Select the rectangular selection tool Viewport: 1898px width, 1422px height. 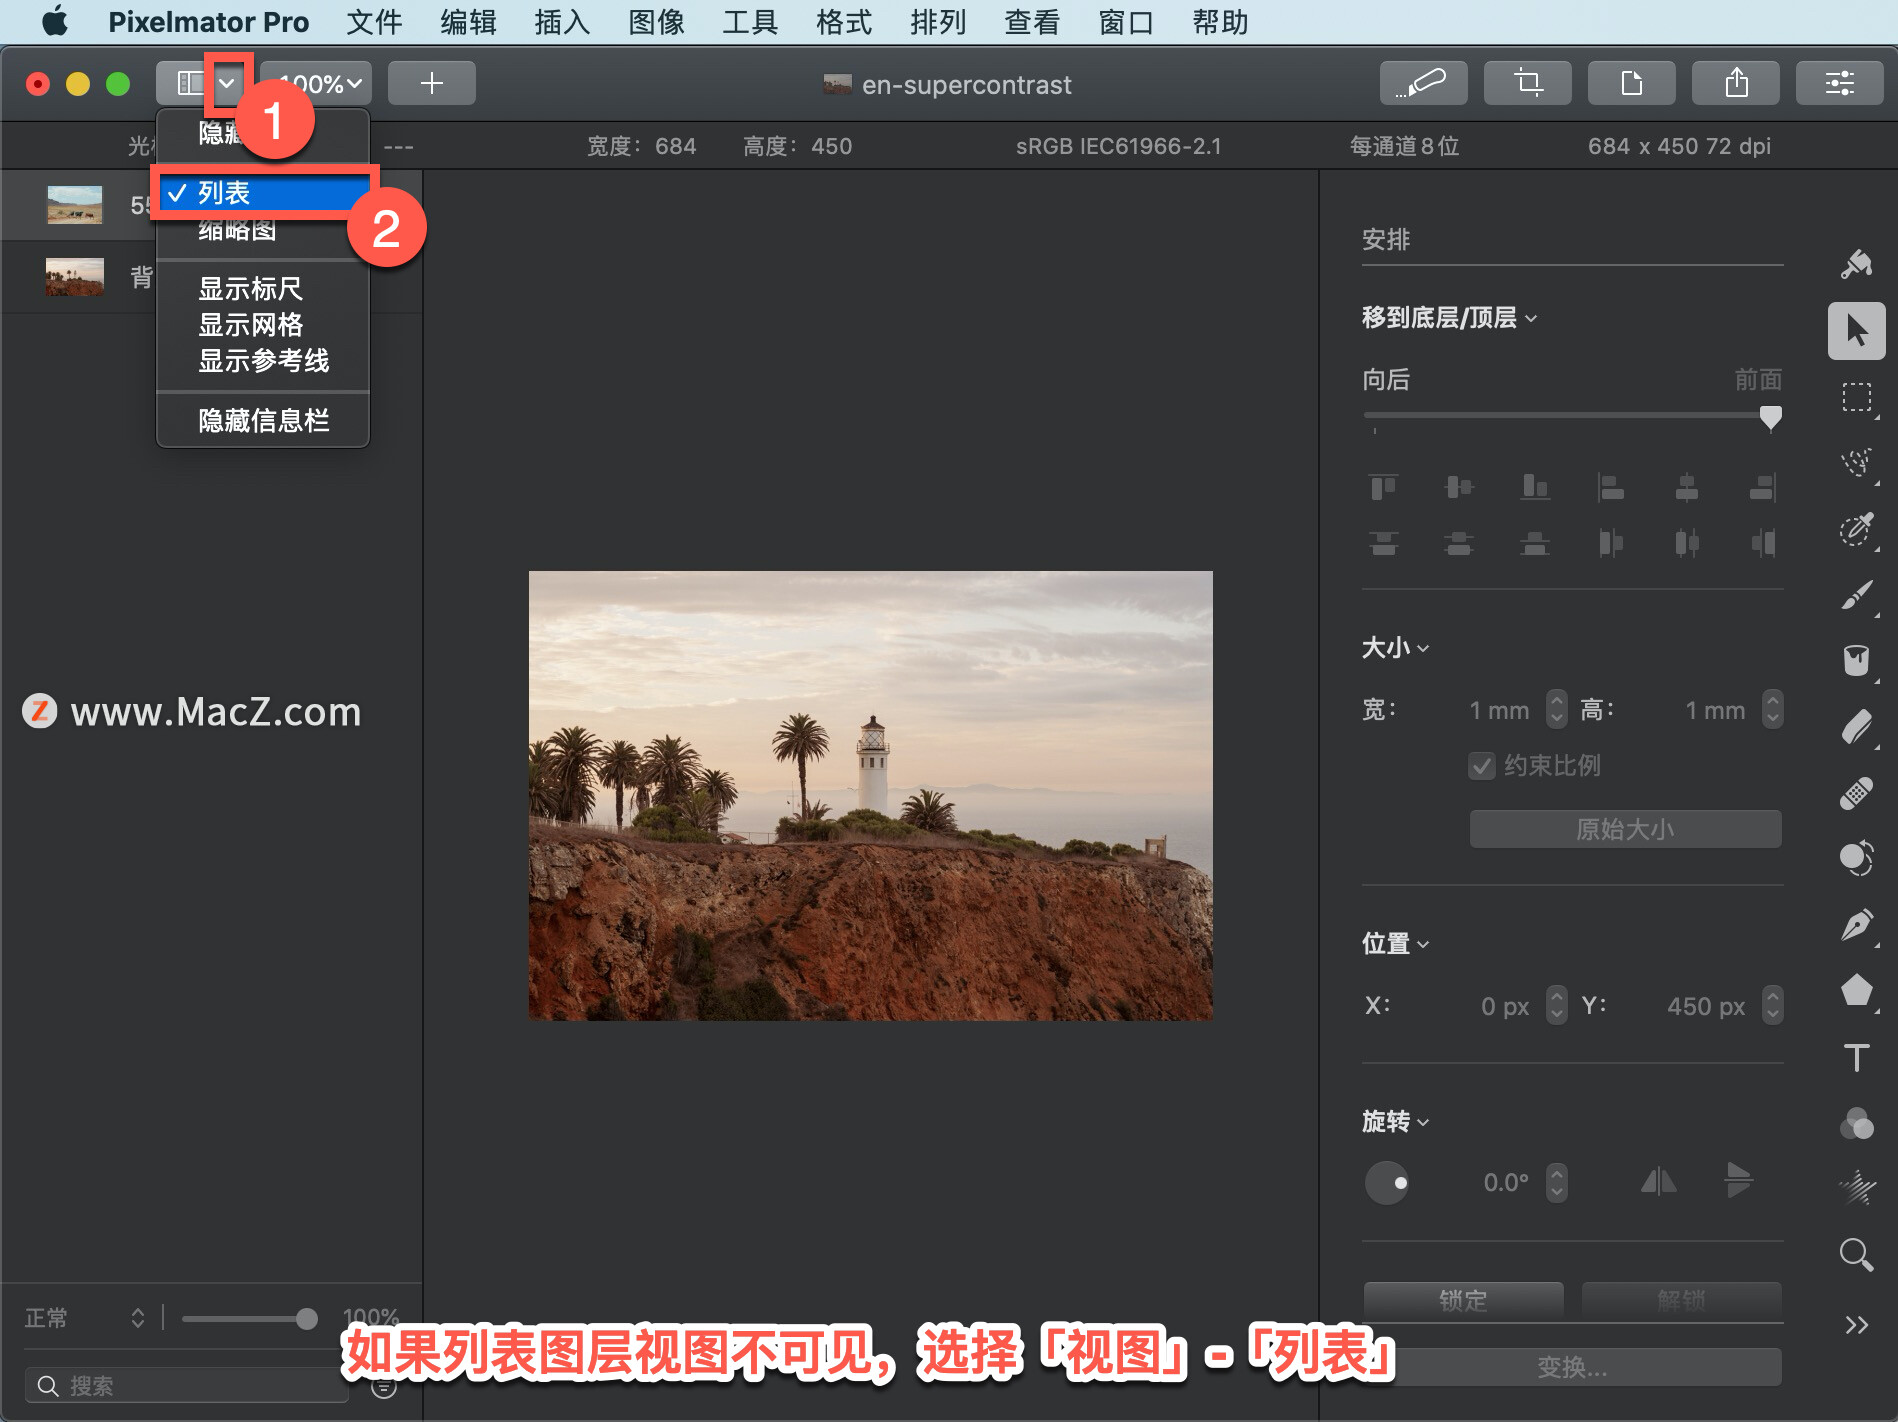click(1856, 397)
